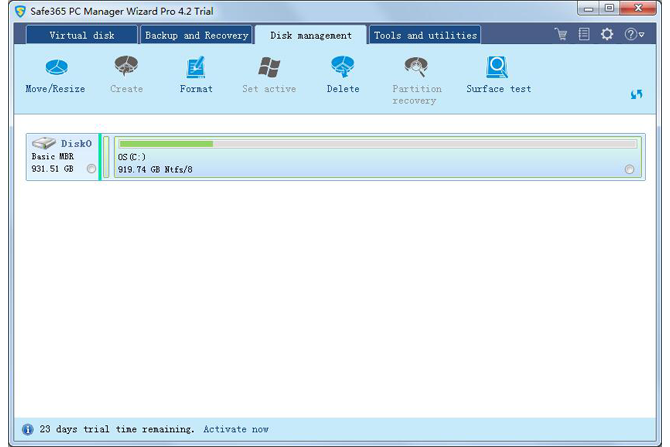Click the Basic MBR disk text

coord(53,156)
